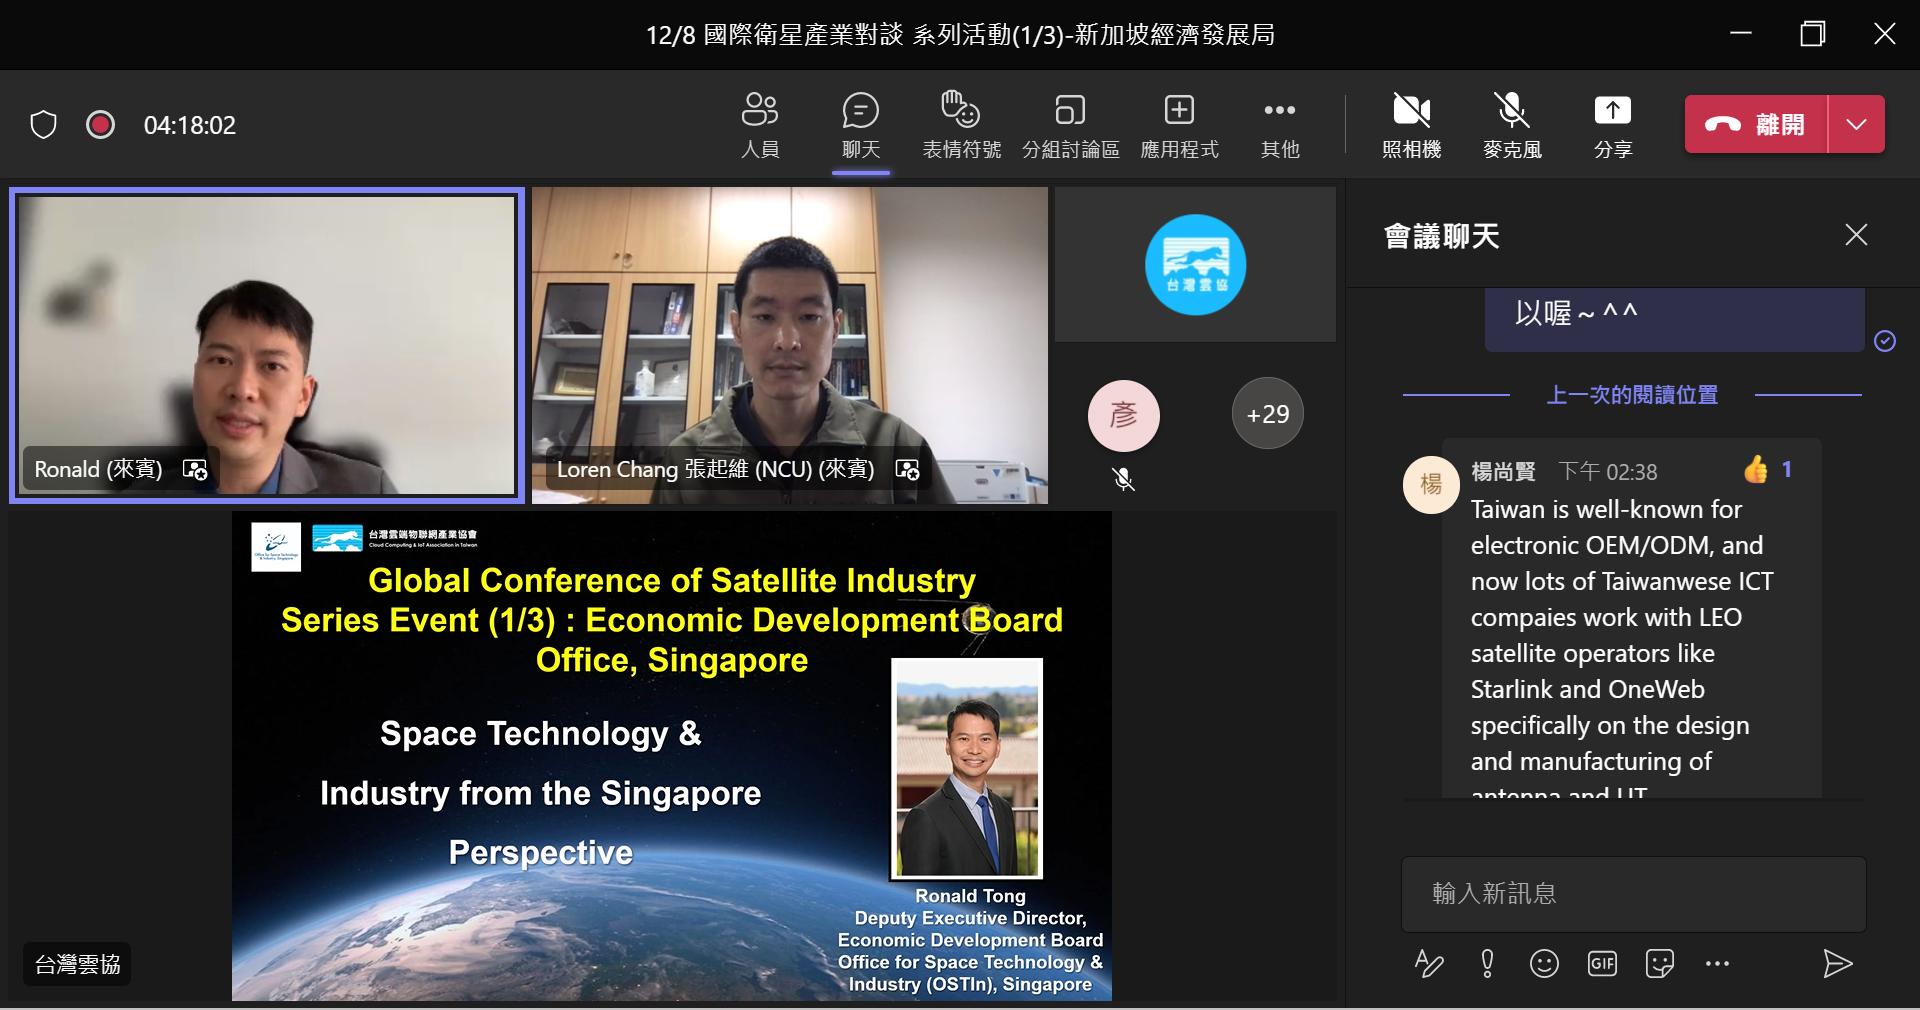Open the text format options icon
This screenshot has height=1010, width=1920.
pos(1429,964)
